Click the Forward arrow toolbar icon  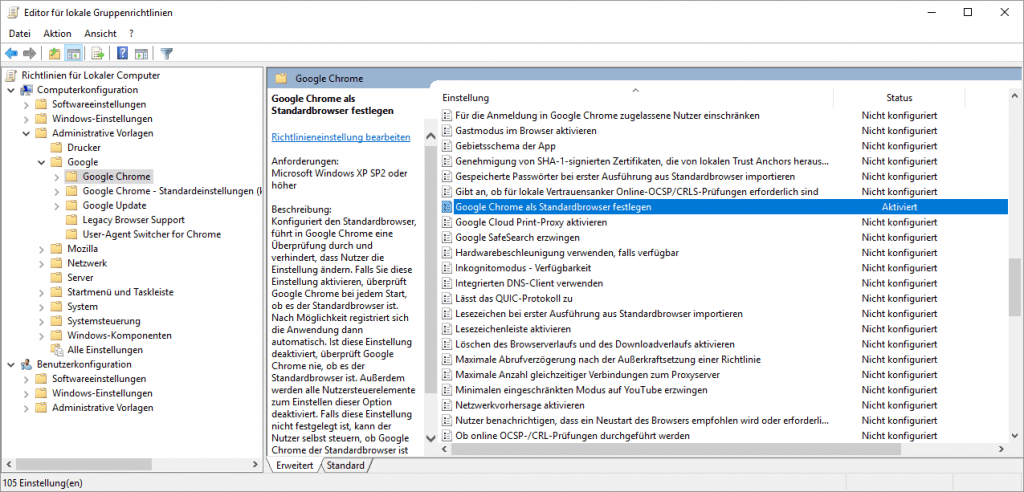coord(31,53)
